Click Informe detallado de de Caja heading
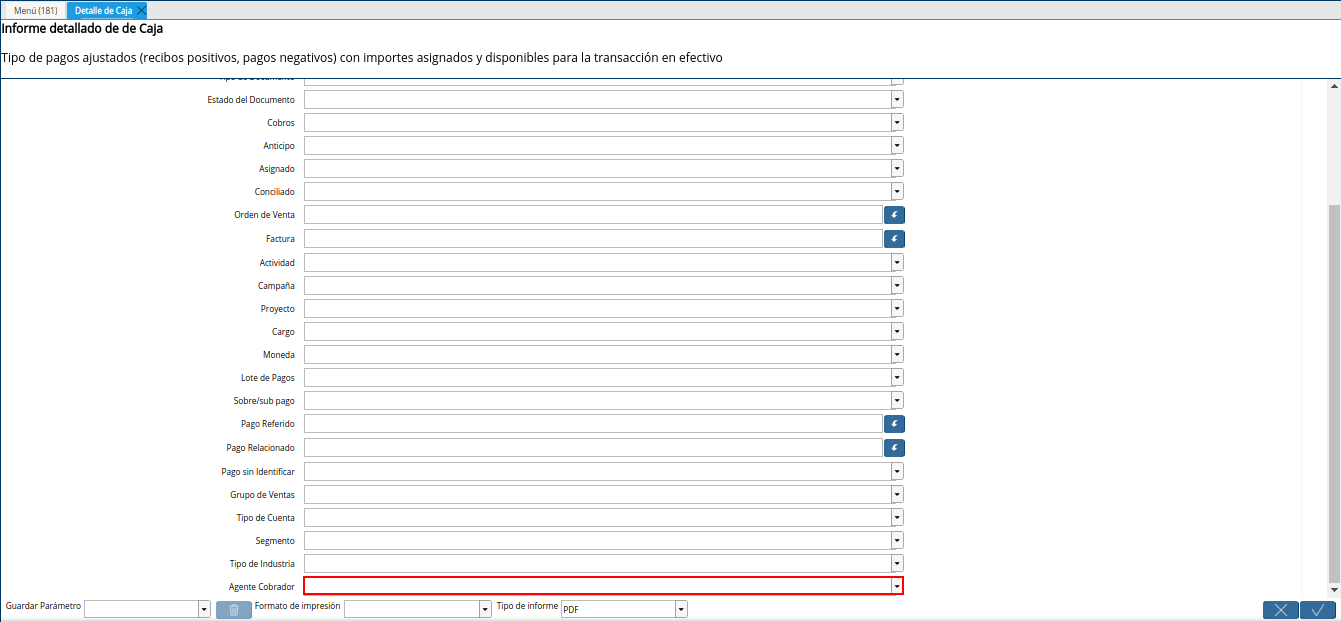The width and height of the screenshot is (1341, 622). pyautogui.click(x=82, y=29)
